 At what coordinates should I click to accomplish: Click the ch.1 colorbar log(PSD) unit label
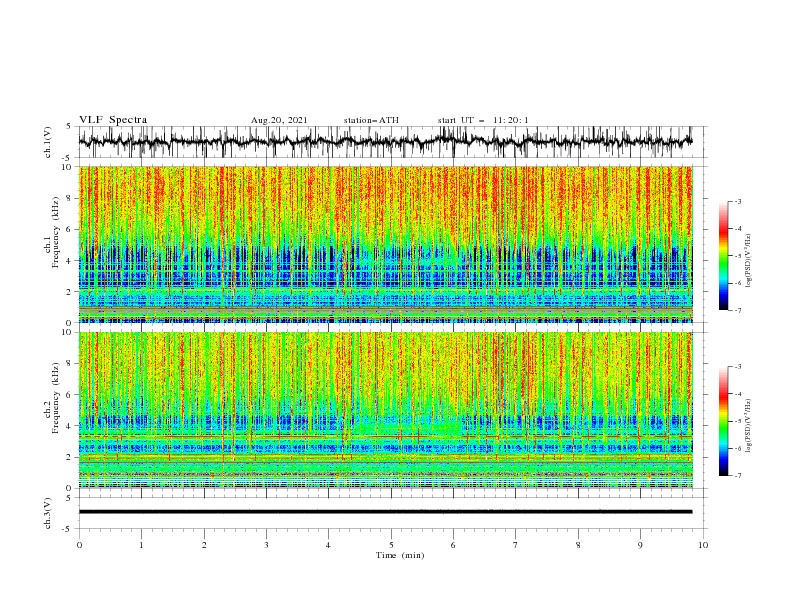pyautogui.click(x=749, y=261)
